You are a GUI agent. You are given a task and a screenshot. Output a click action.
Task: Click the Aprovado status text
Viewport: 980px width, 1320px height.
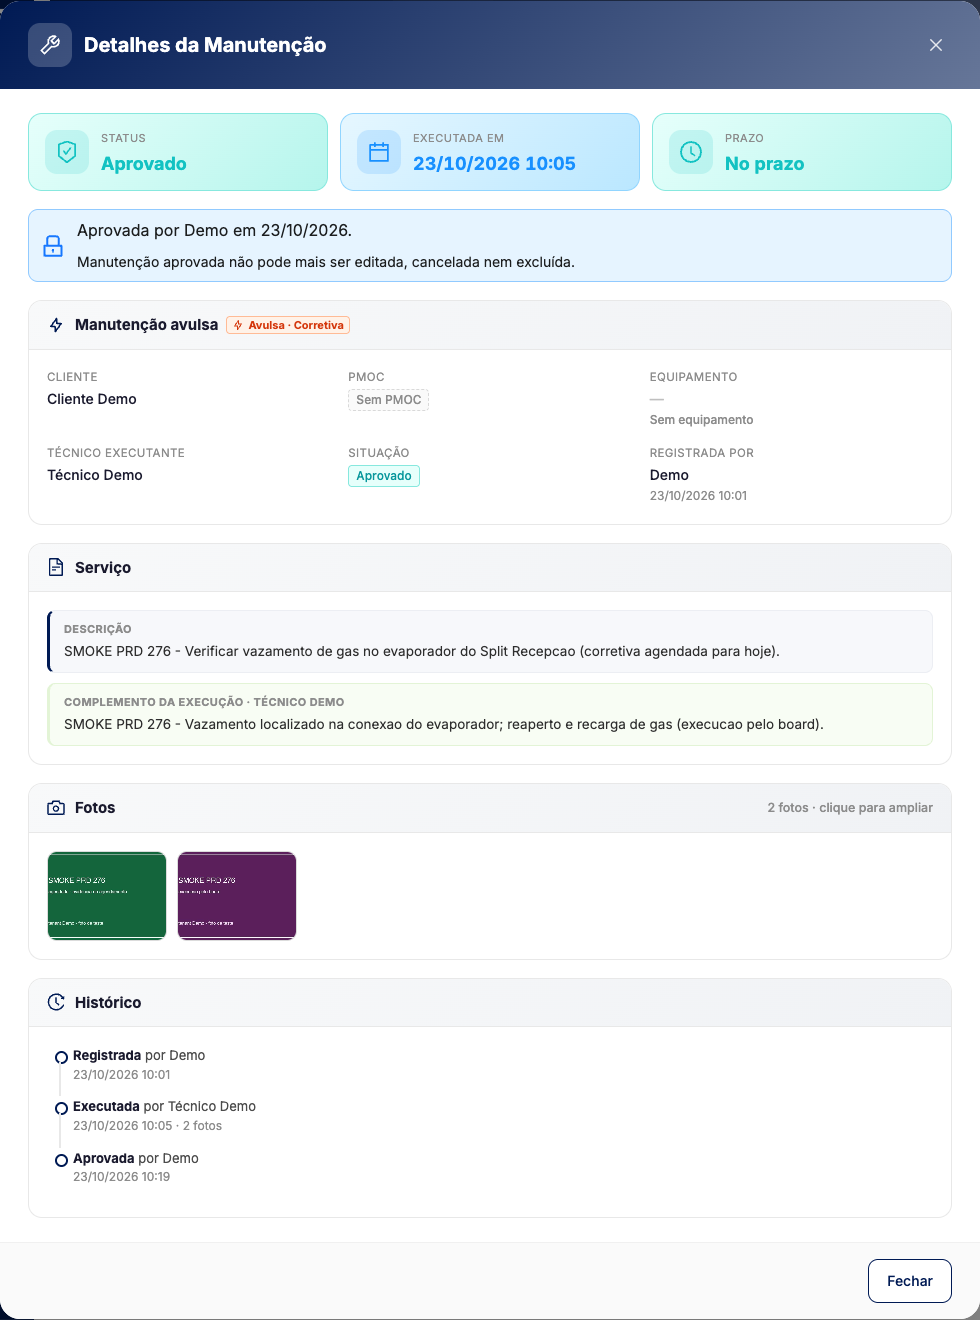coord(144,164)
